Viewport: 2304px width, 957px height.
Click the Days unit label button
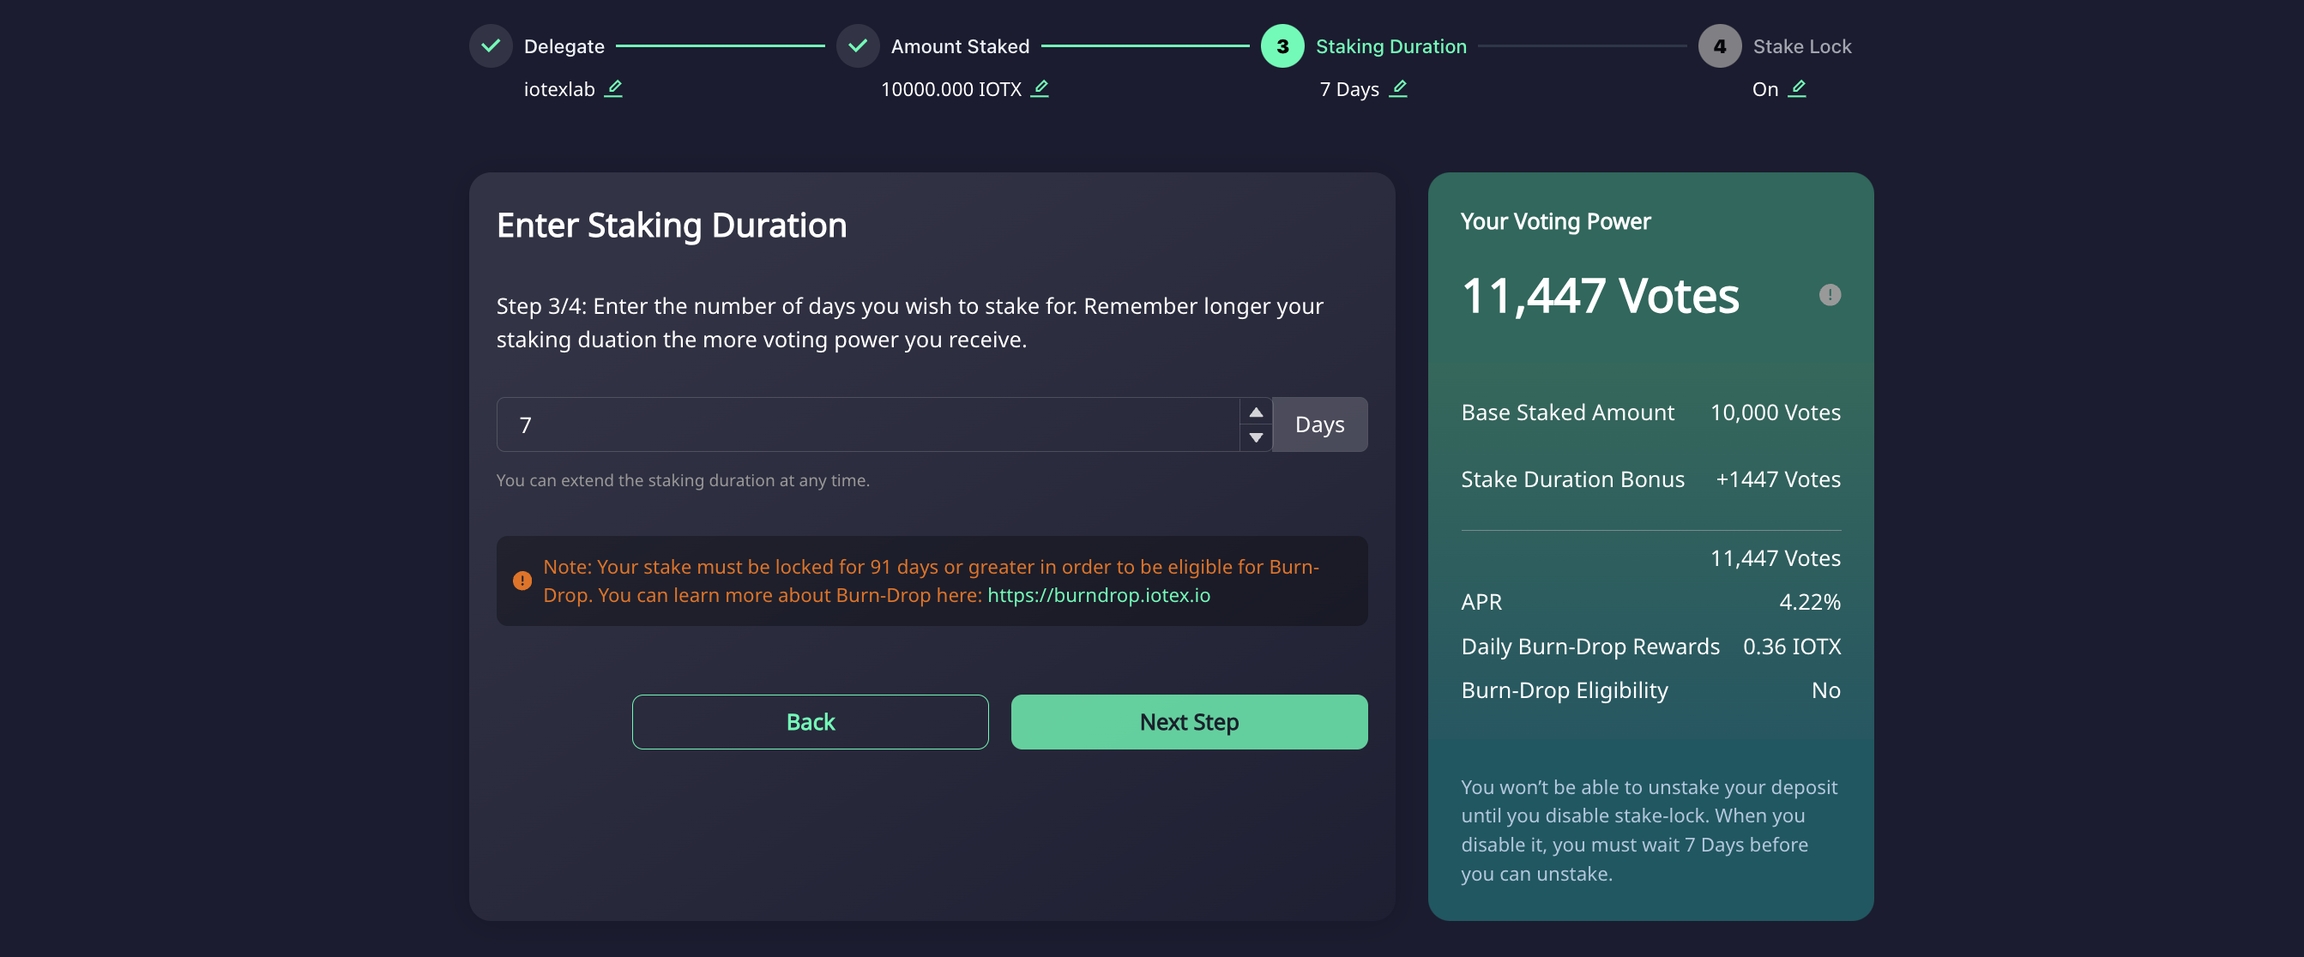coord(1319,425)
